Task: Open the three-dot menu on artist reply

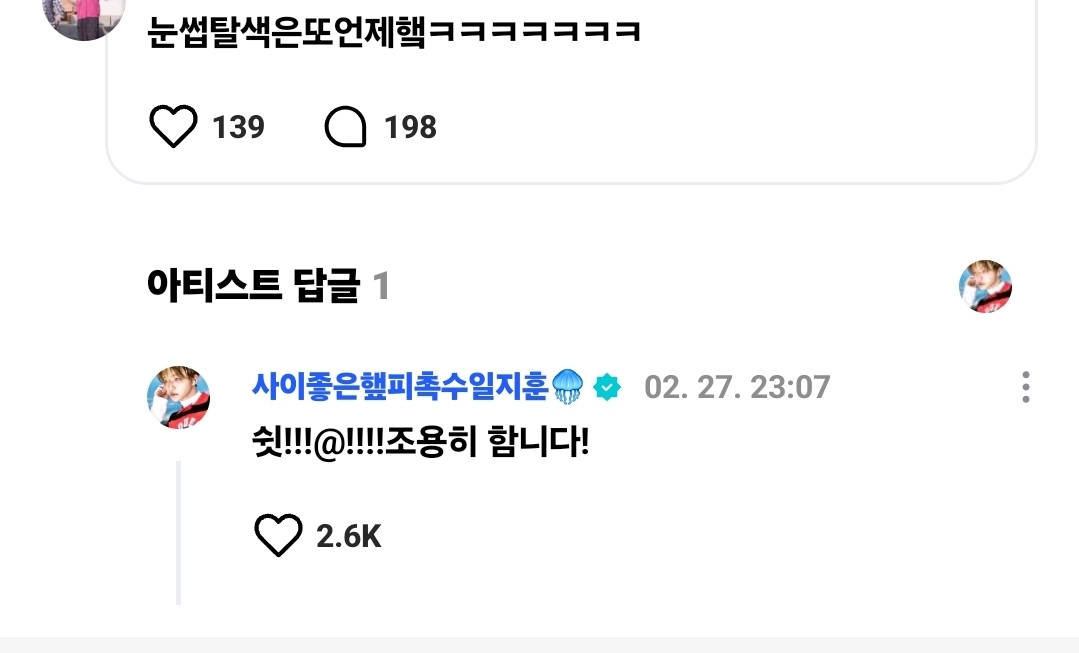Action: pos(1025,387)
